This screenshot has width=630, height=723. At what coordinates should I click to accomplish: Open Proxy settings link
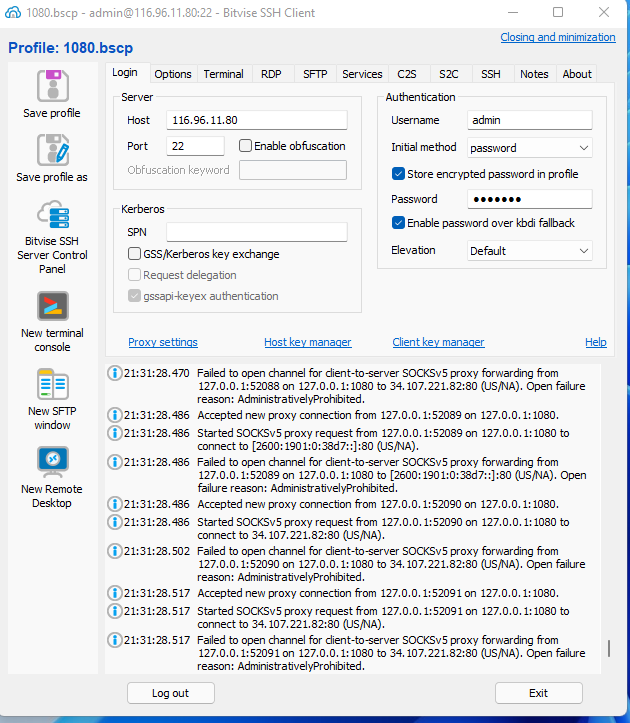click(x=163, y=342)
